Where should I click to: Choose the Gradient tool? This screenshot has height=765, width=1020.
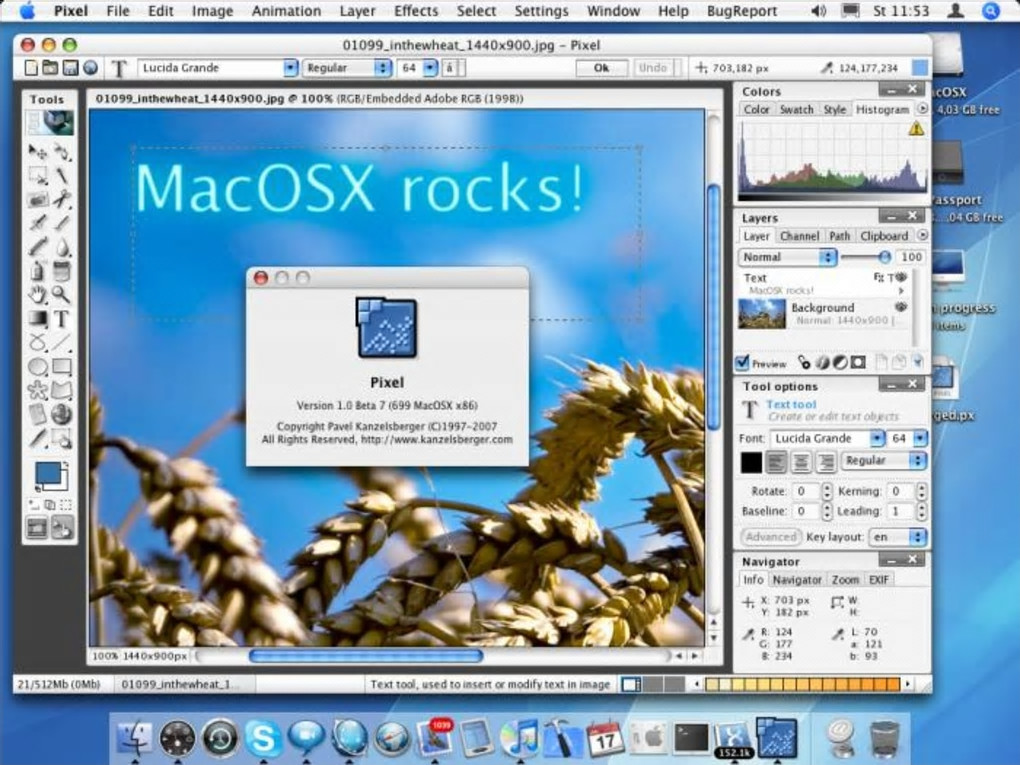click(x=37, y=319)
